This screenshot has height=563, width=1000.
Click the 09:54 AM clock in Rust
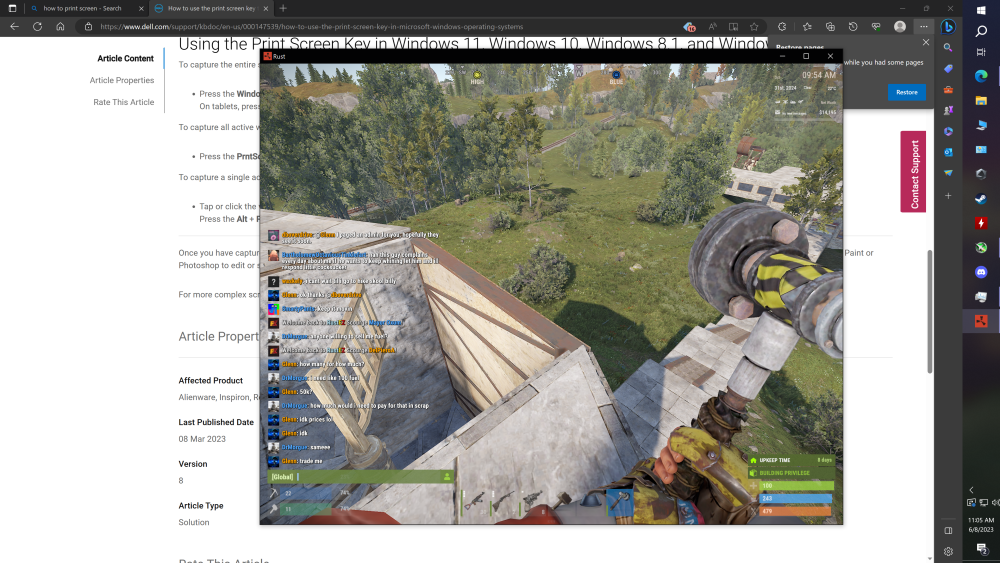pos(819,75)
